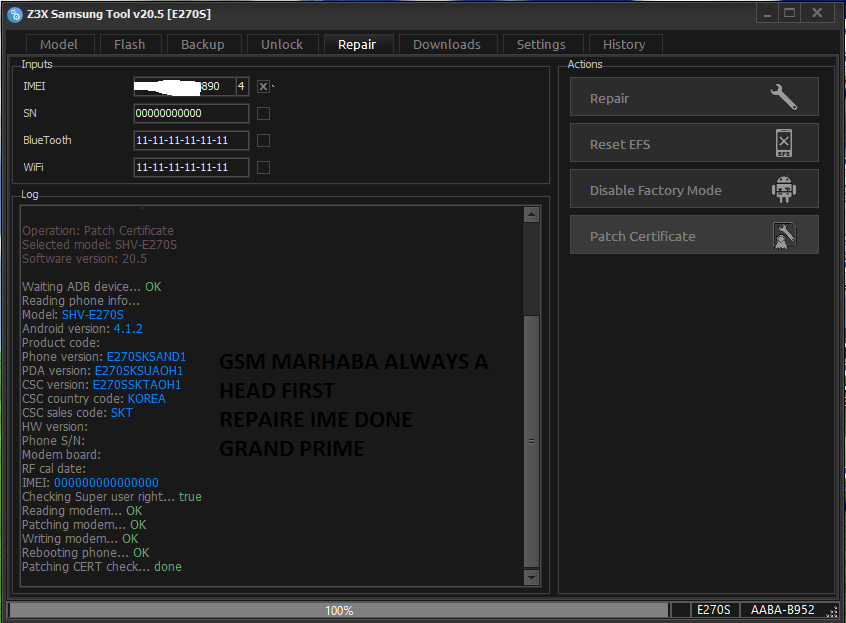Click the SHV-E270S model value in log
Image resolution: width=846 pixels, height=623 pixels.
point(93,315)
